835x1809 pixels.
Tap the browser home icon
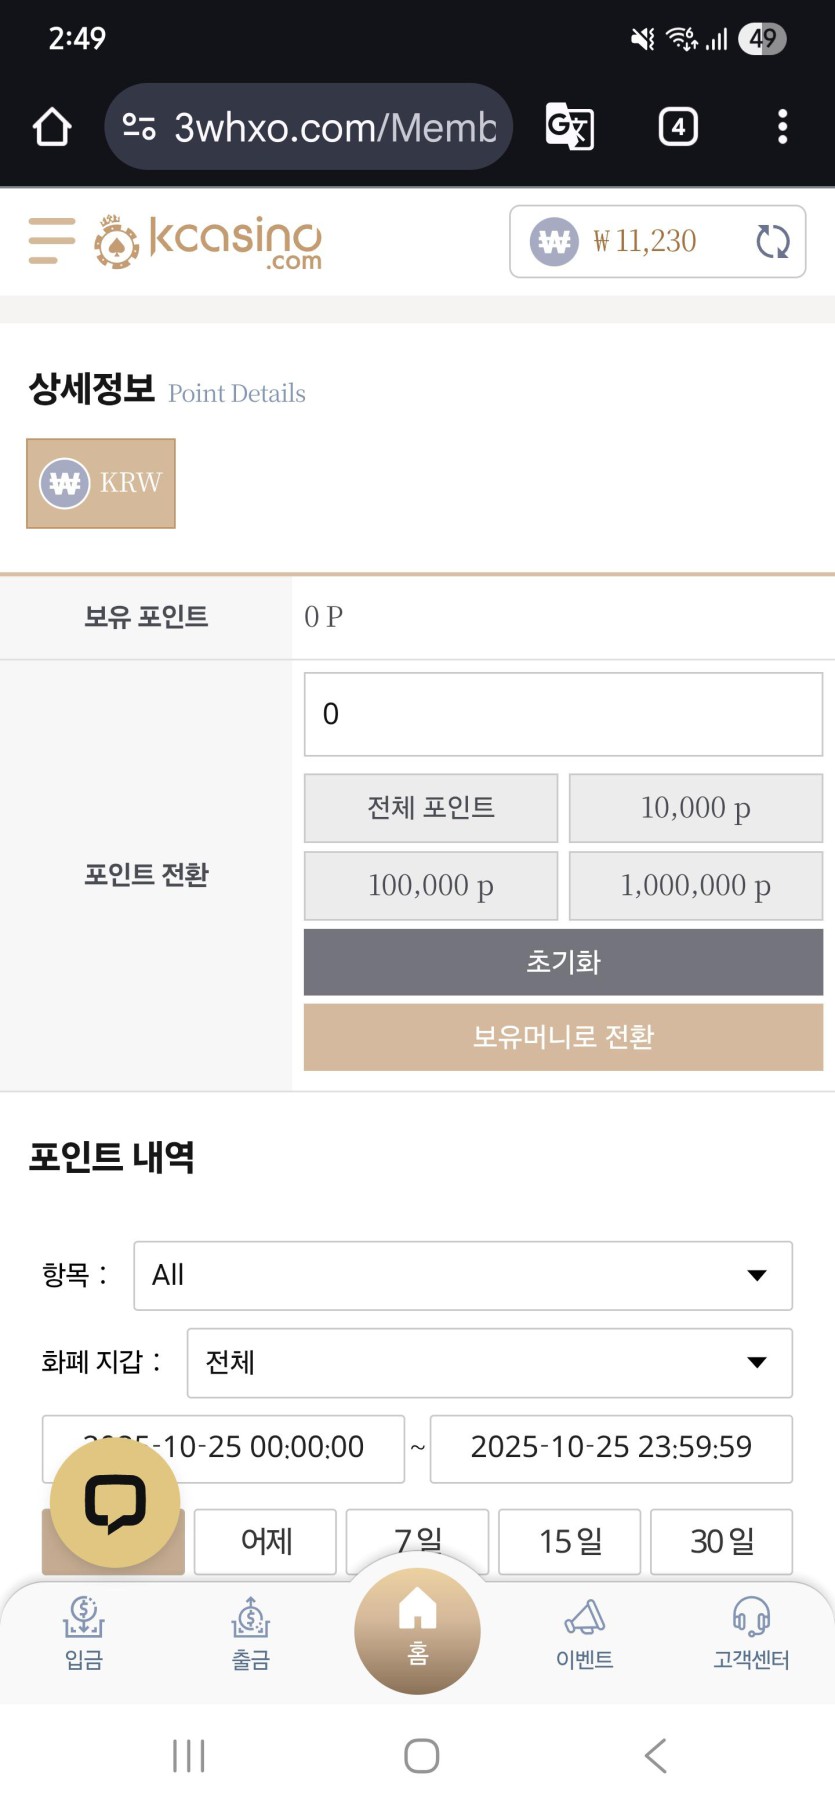click(52, 127)
